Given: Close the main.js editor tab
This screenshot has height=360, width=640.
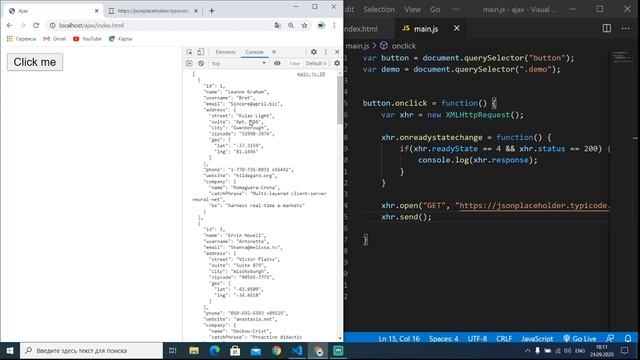Looking at the screenshot, I should (457, 28).
